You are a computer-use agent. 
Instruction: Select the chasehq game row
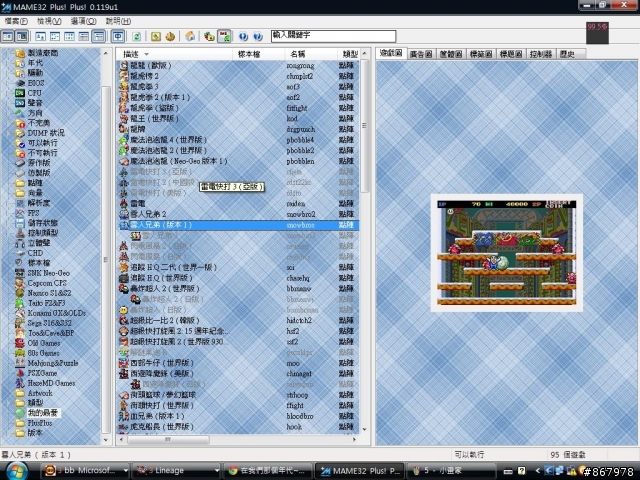pos(238,278)
